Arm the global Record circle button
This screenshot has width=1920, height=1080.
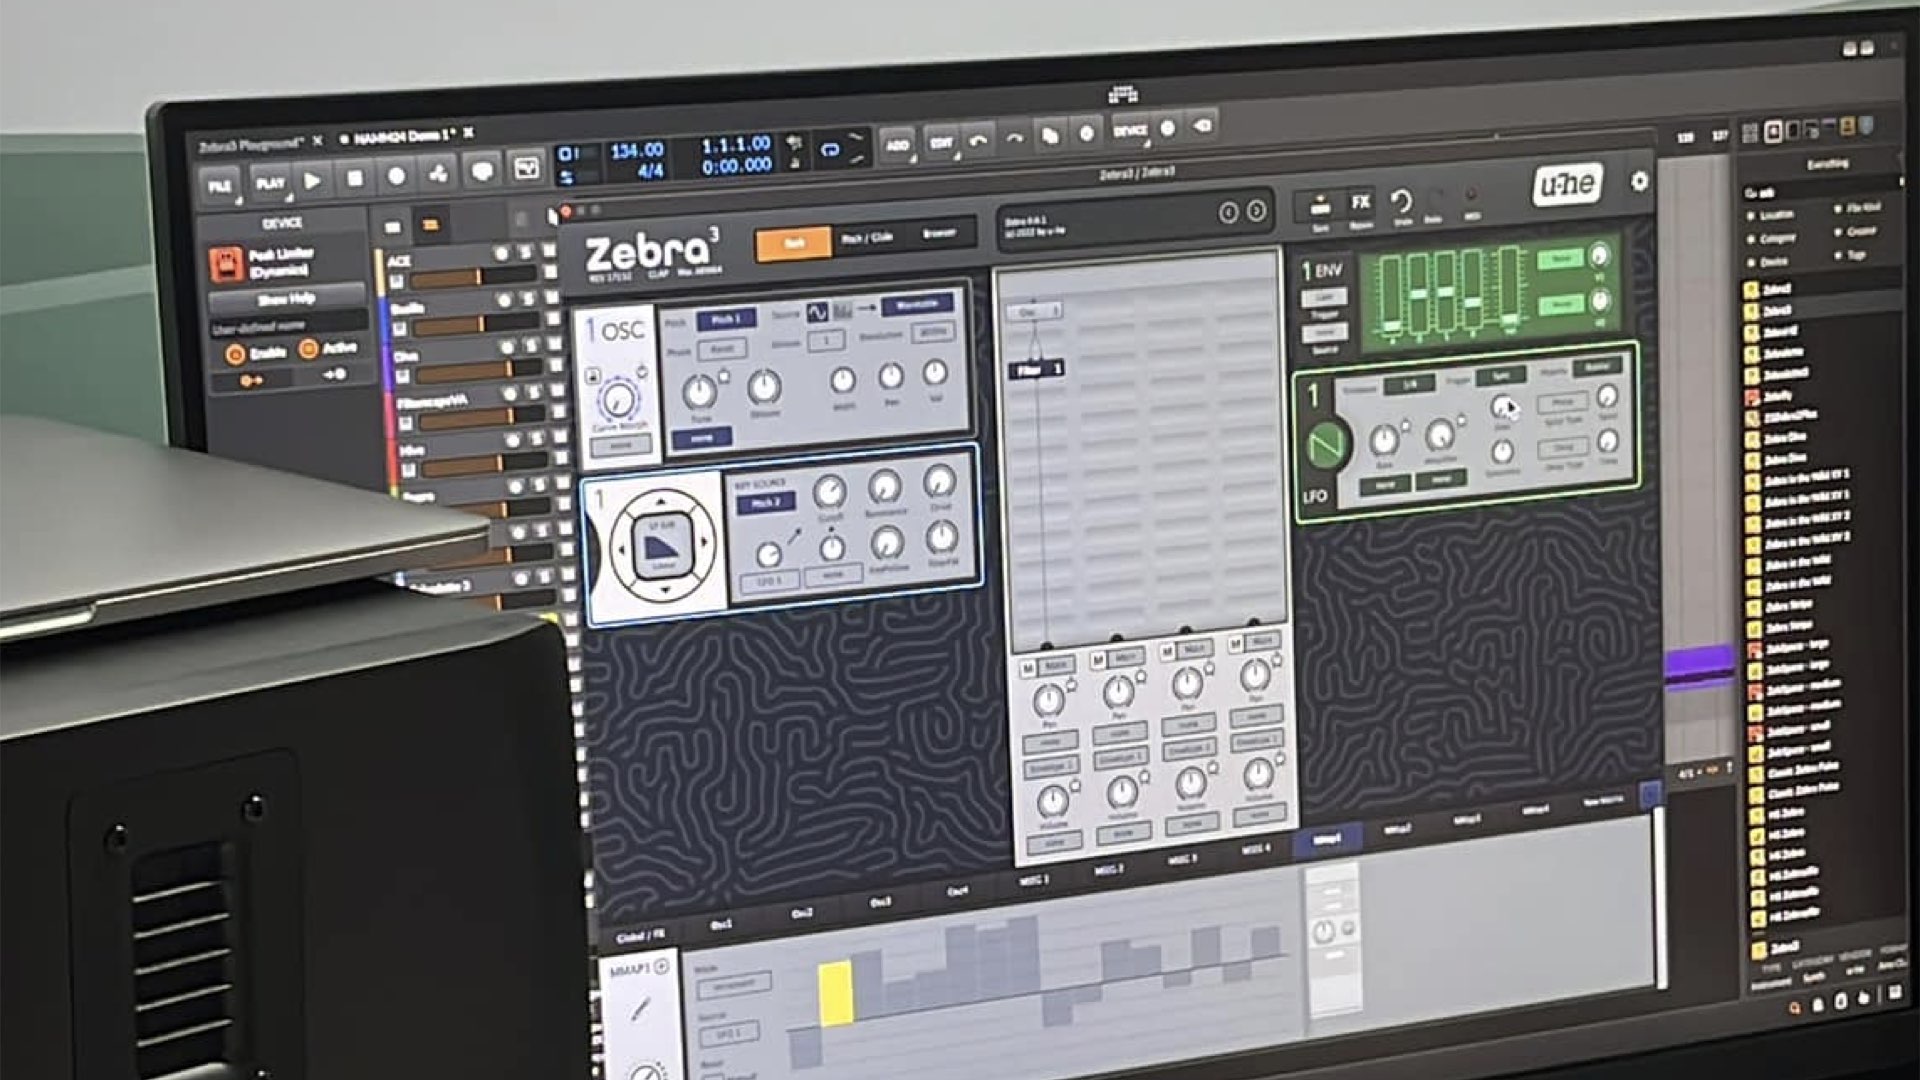coord(397,176)
